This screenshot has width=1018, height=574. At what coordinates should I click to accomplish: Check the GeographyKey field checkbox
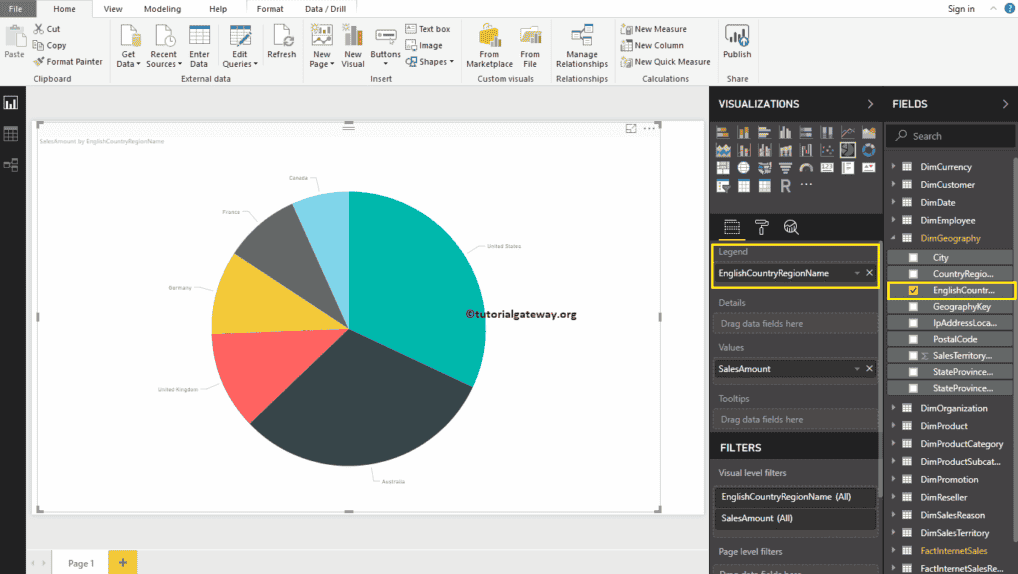pos(913,306)
